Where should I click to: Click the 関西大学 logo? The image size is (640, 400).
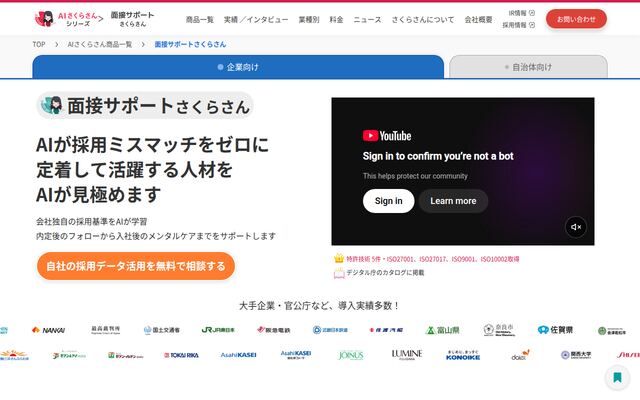[x=576, y=355]
